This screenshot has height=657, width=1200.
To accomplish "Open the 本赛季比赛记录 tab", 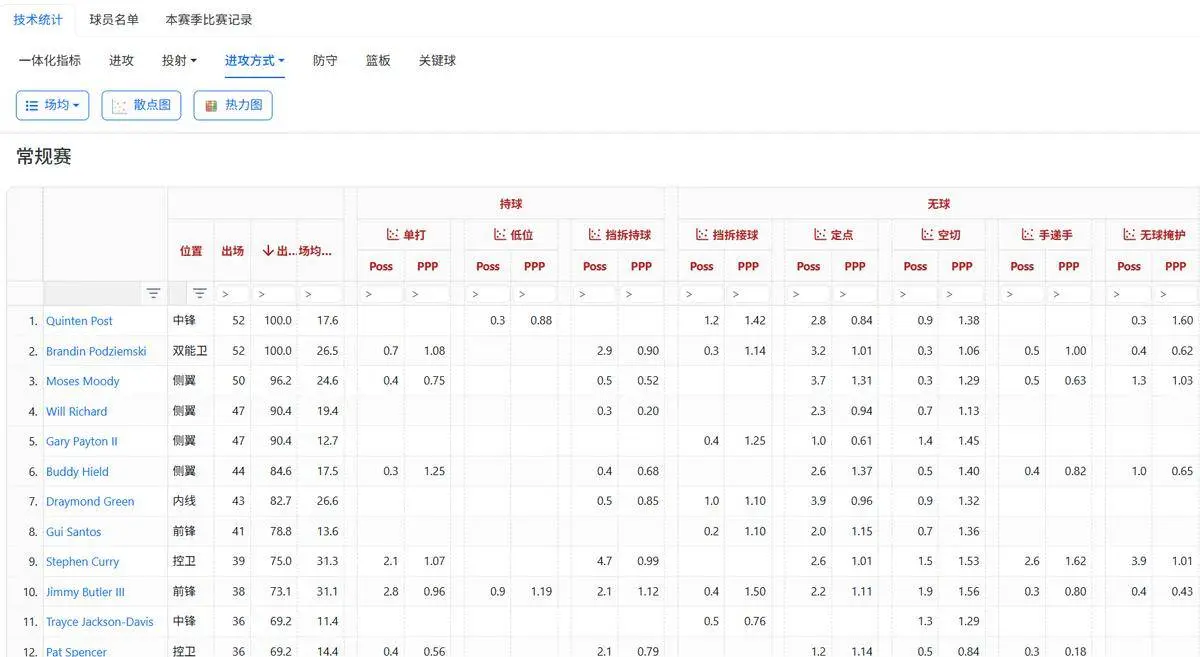I will tap(208, 19).
